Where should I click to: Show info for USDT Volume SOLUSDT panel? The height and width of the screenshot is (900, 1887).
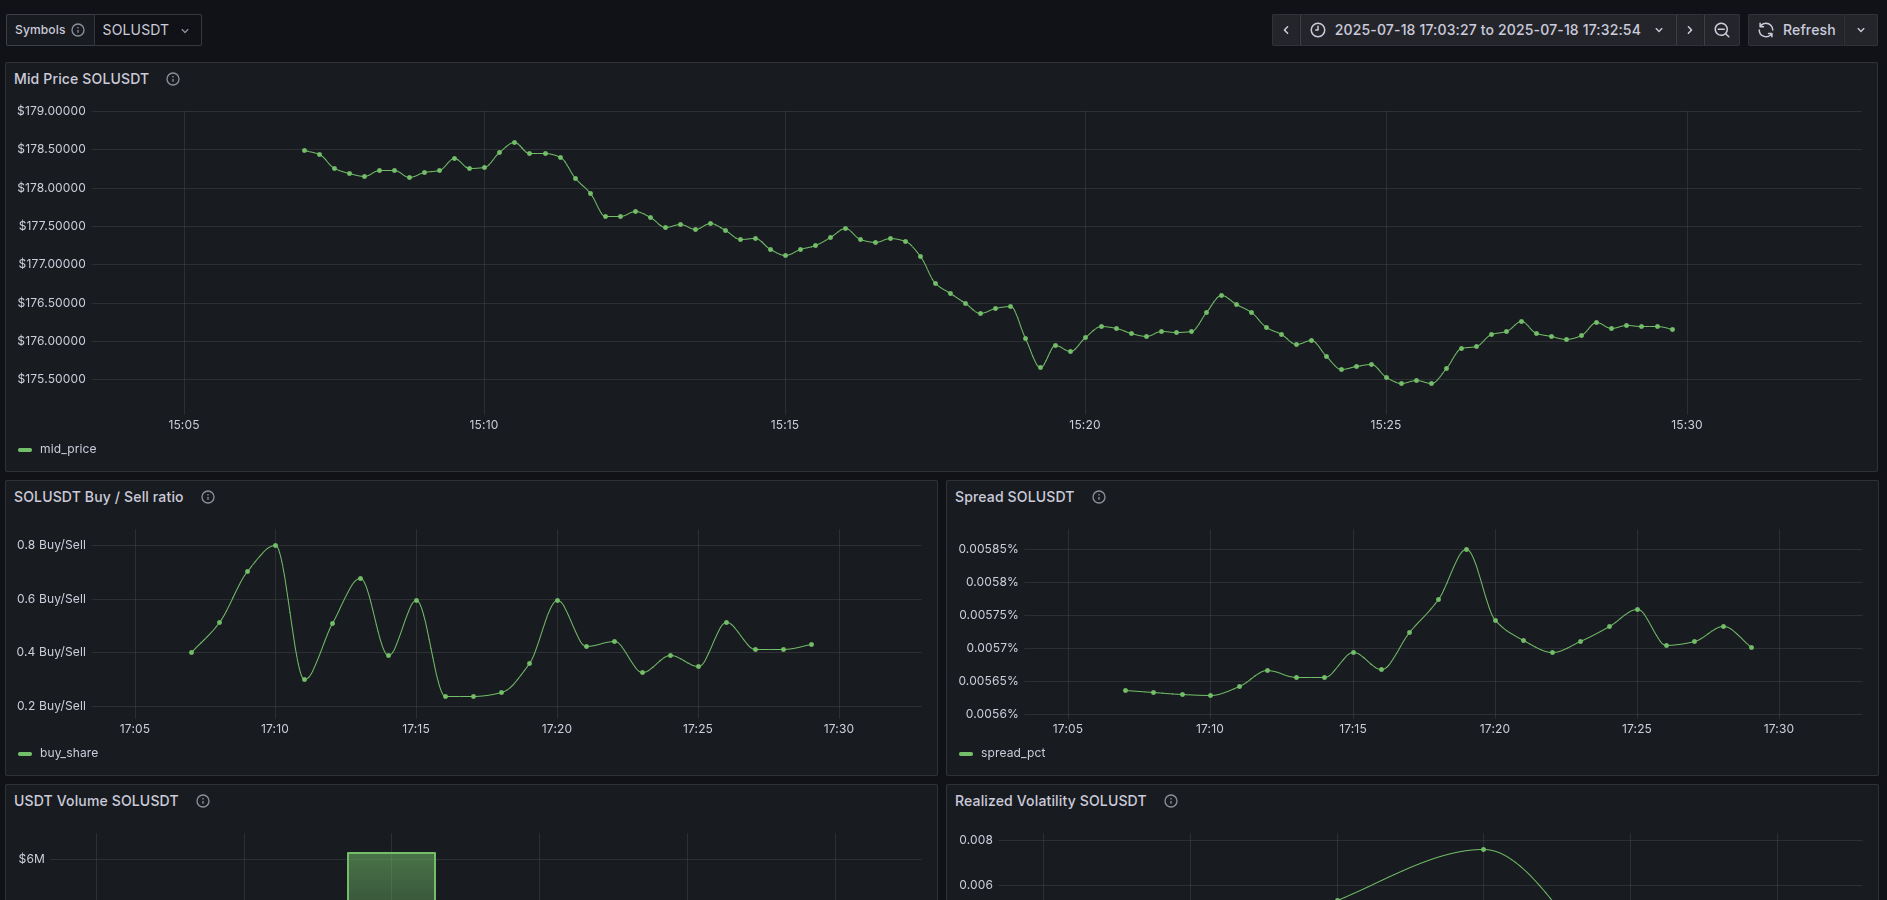pyautogui.click(x=203, y=801)
